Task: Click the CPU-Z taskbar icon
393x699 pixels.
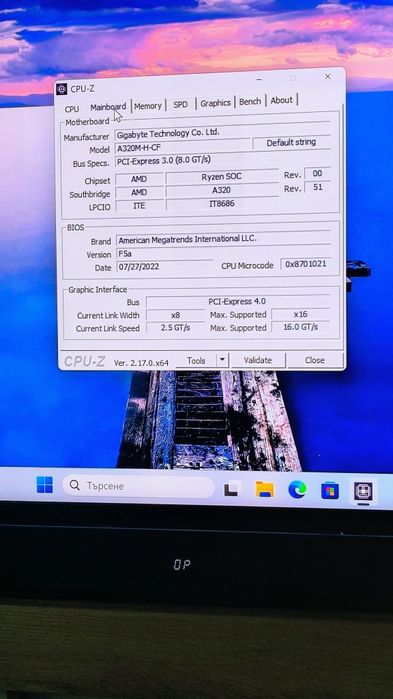Action: [x=363, y=492]
